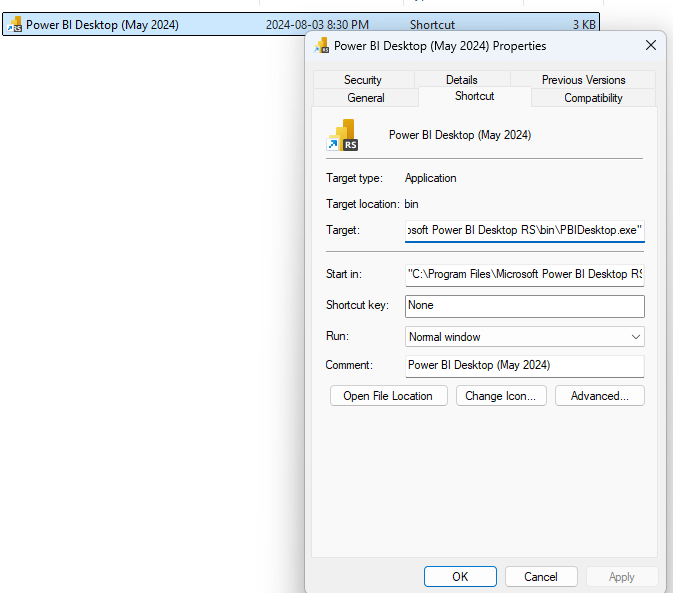Switch to the Details tab
The height and width of the screenshot is (593, 673).
point(461,80)
